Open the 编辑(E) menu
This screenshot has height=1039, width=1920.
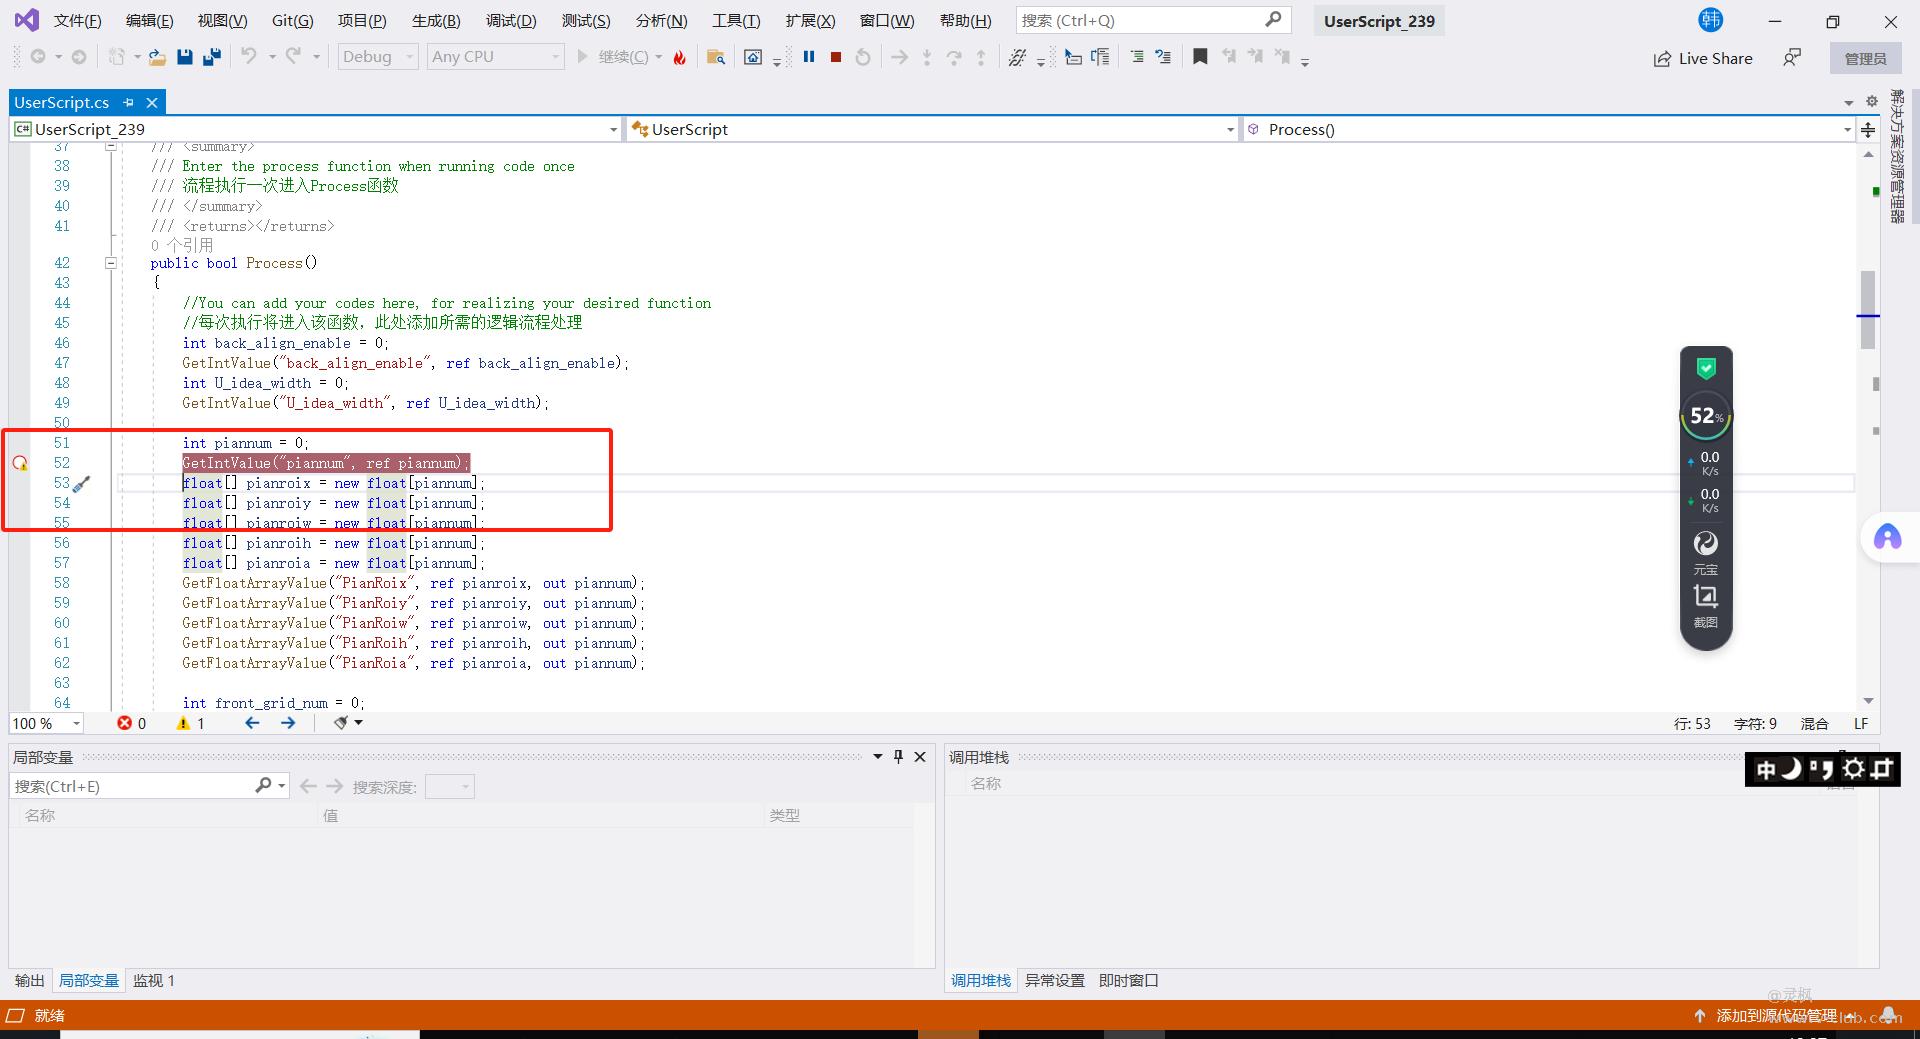(x=149, y=20)
